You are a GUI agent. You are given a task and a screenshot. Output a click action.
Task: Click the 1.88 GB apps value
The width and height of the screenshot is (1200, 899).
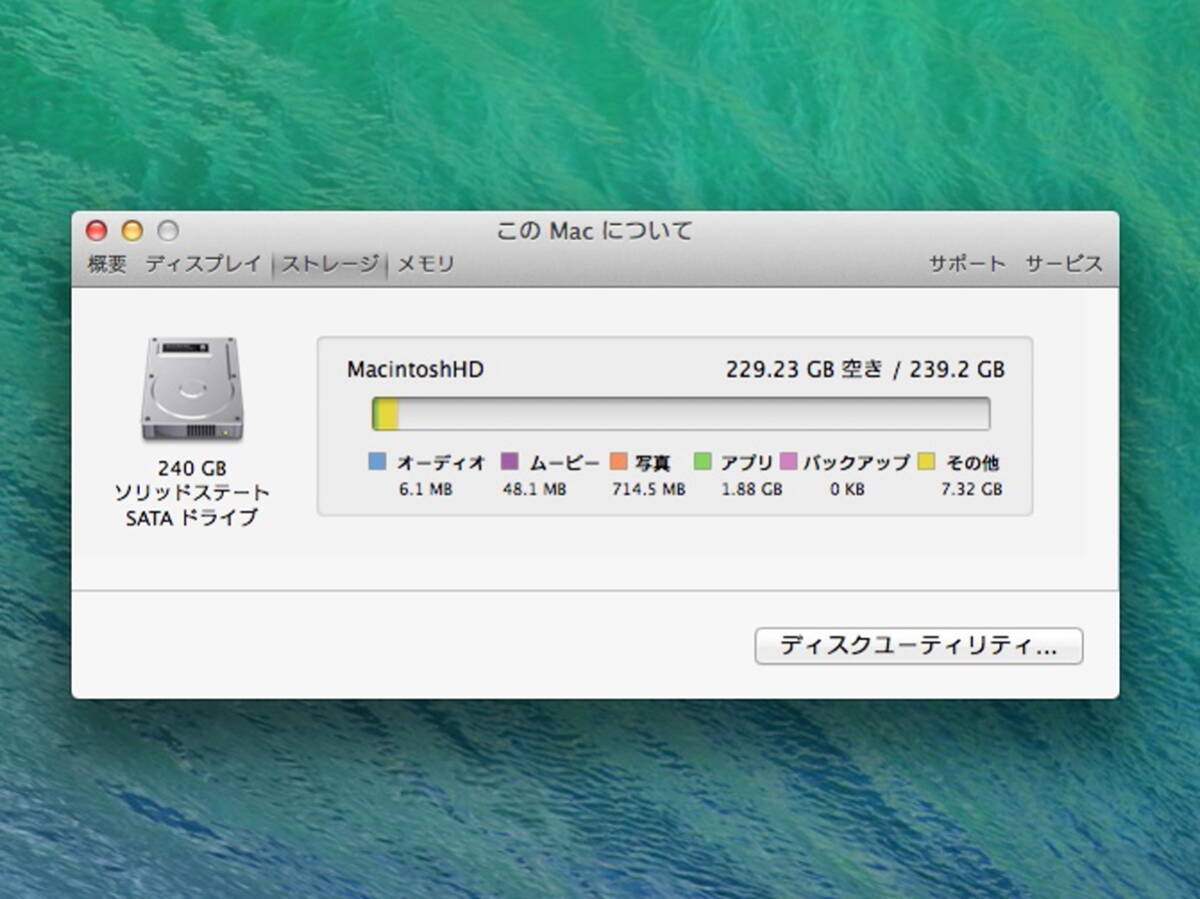752,490
